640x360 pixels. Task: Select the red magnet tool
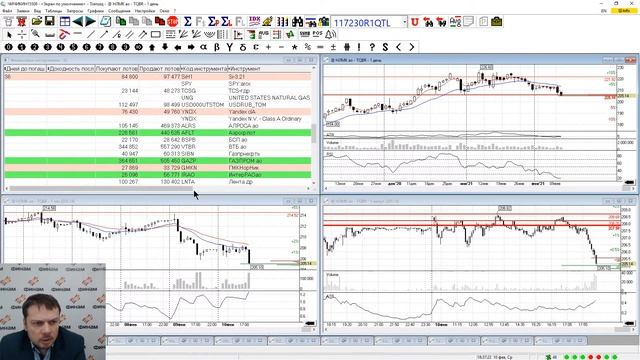(64, 35)
